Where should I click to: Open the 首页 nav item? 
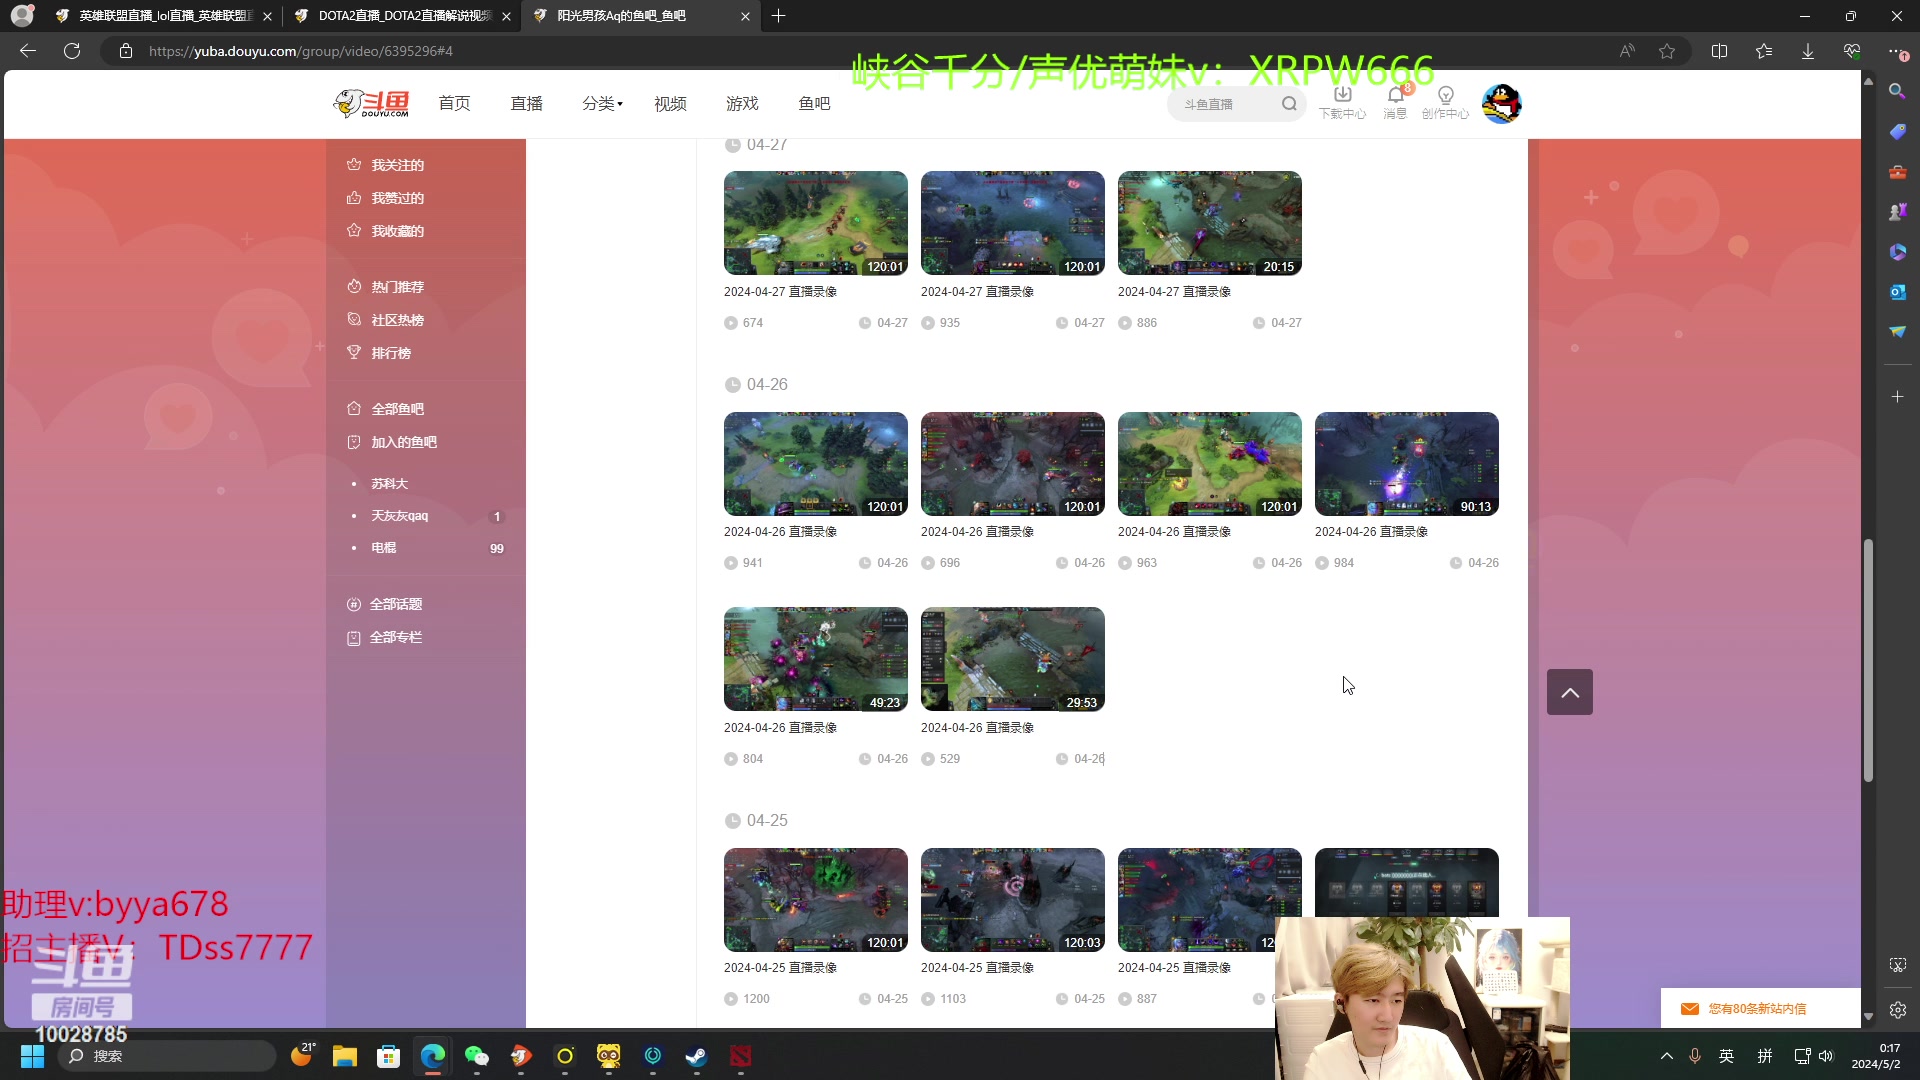click(x=454, y=103)
